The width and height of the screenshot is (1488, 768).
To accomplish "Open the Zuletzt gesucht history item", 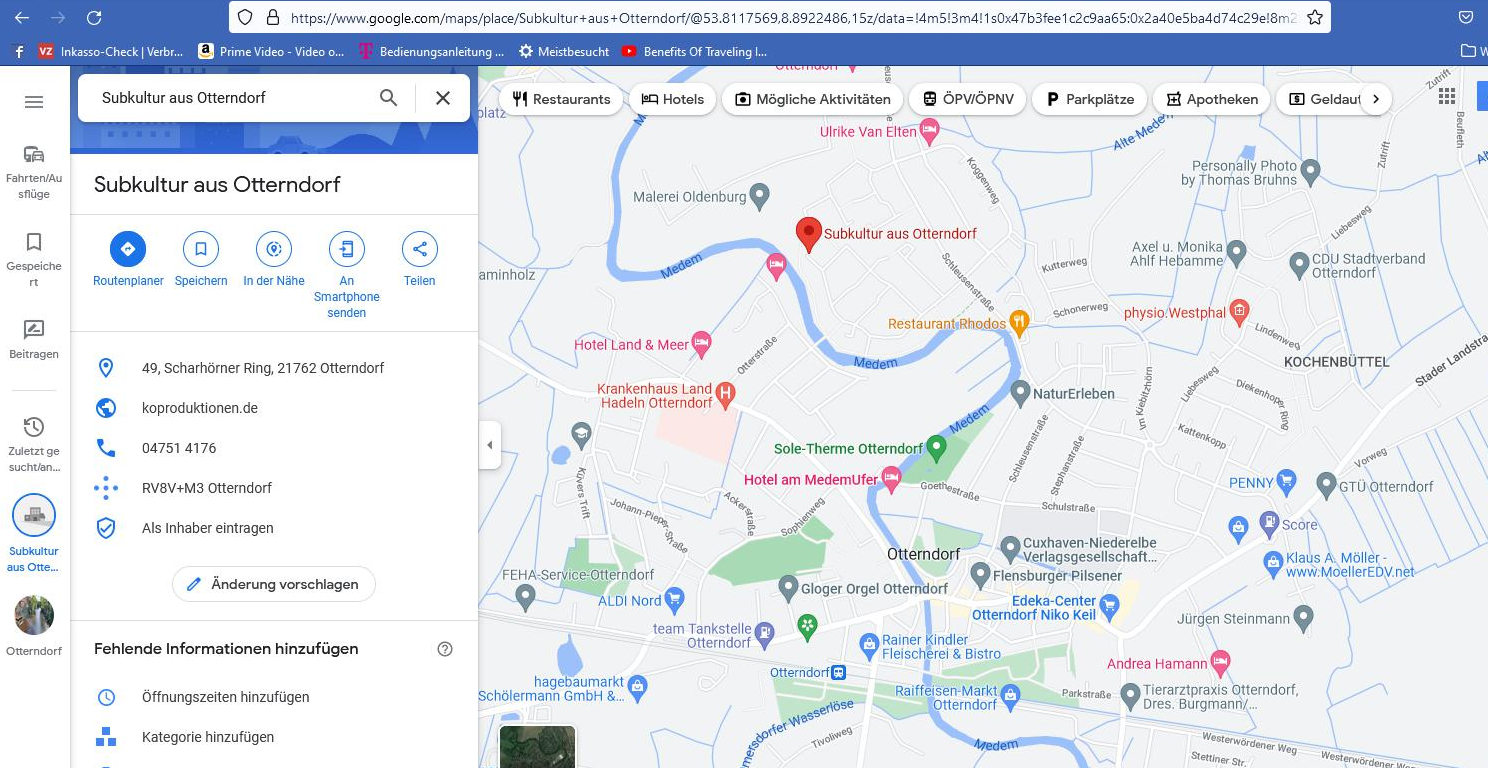I will click(x=34, y=443).
